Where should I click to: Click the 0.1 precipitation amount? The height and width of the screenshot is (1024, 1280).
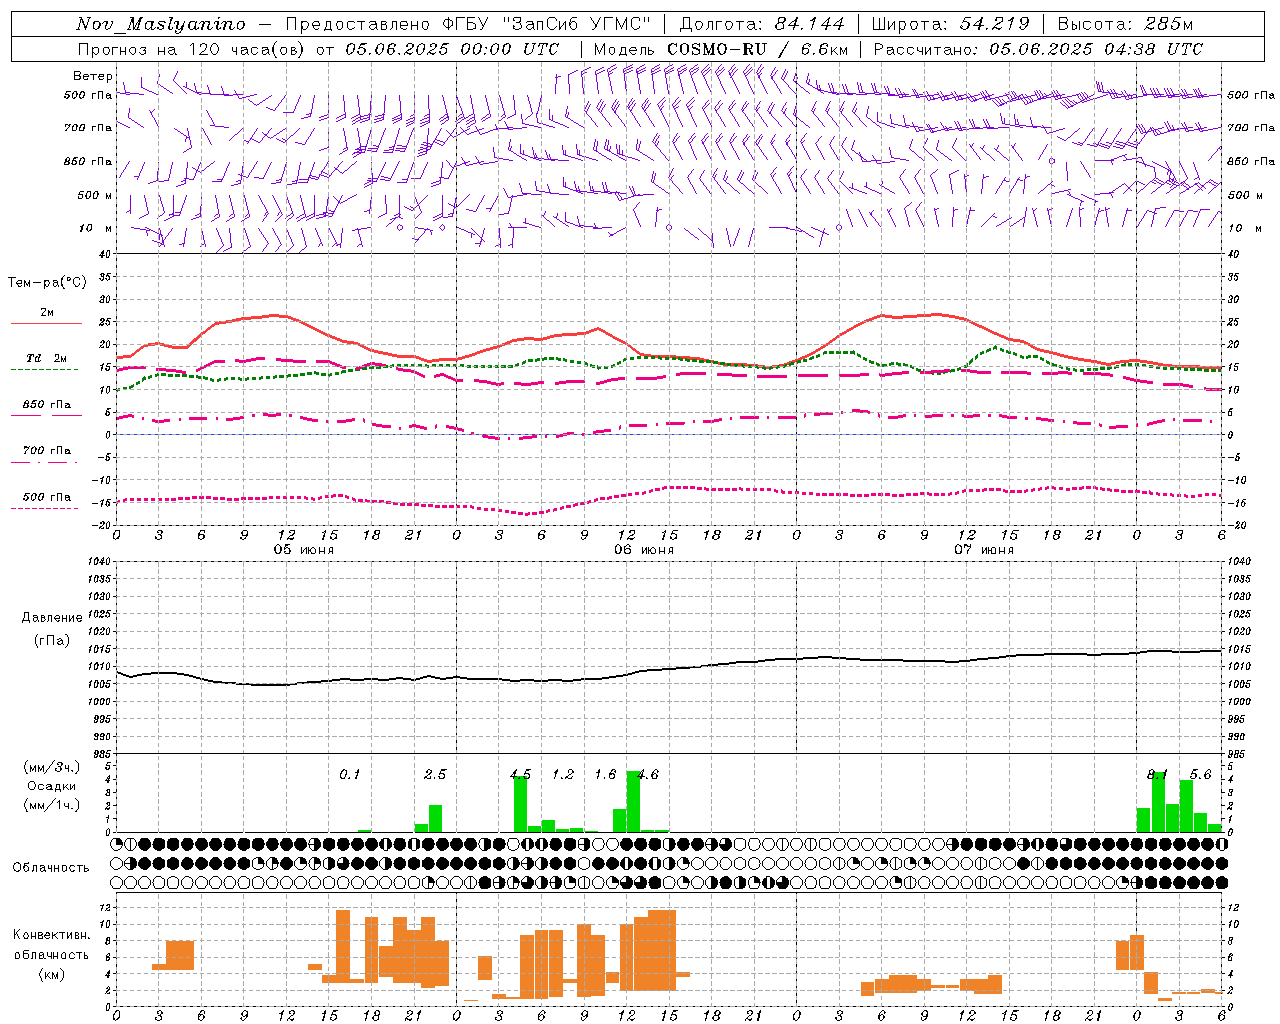349,775
